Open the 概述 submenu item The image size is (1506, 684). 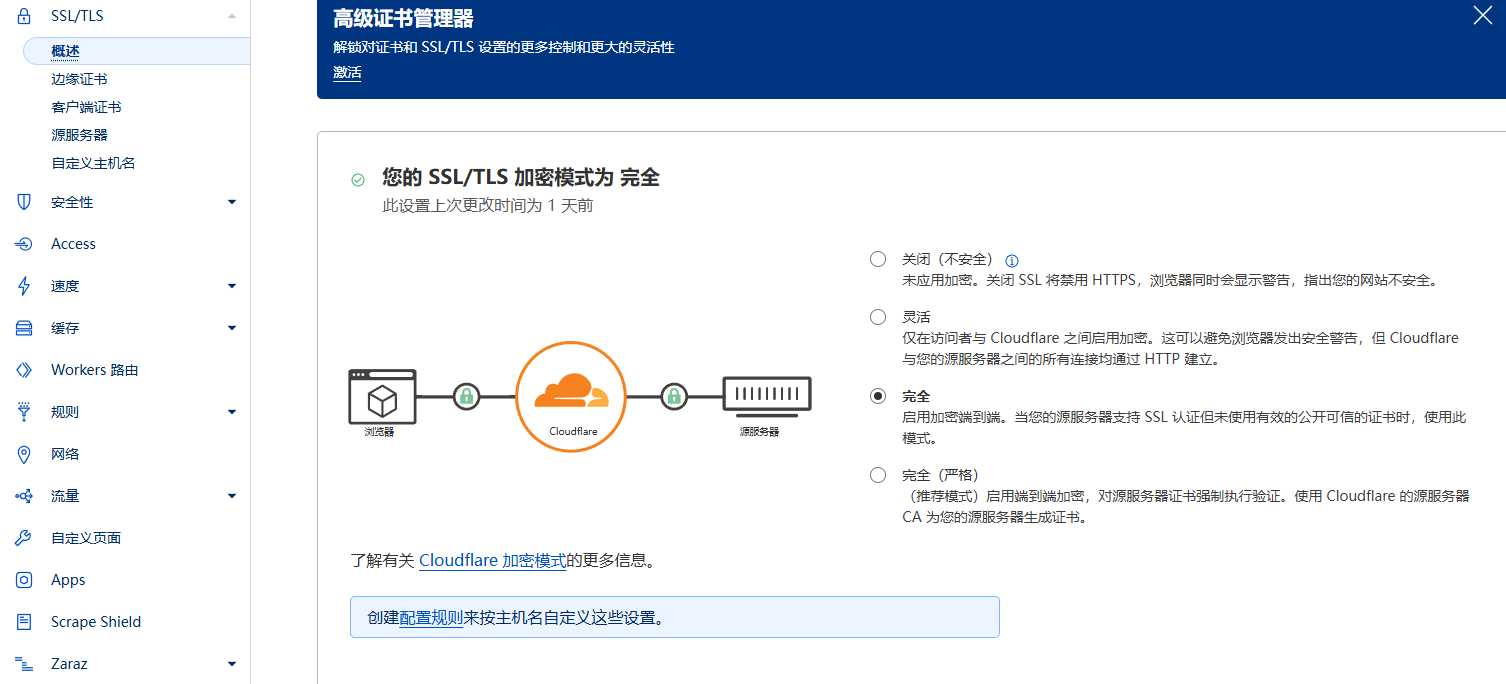point(136,51)
